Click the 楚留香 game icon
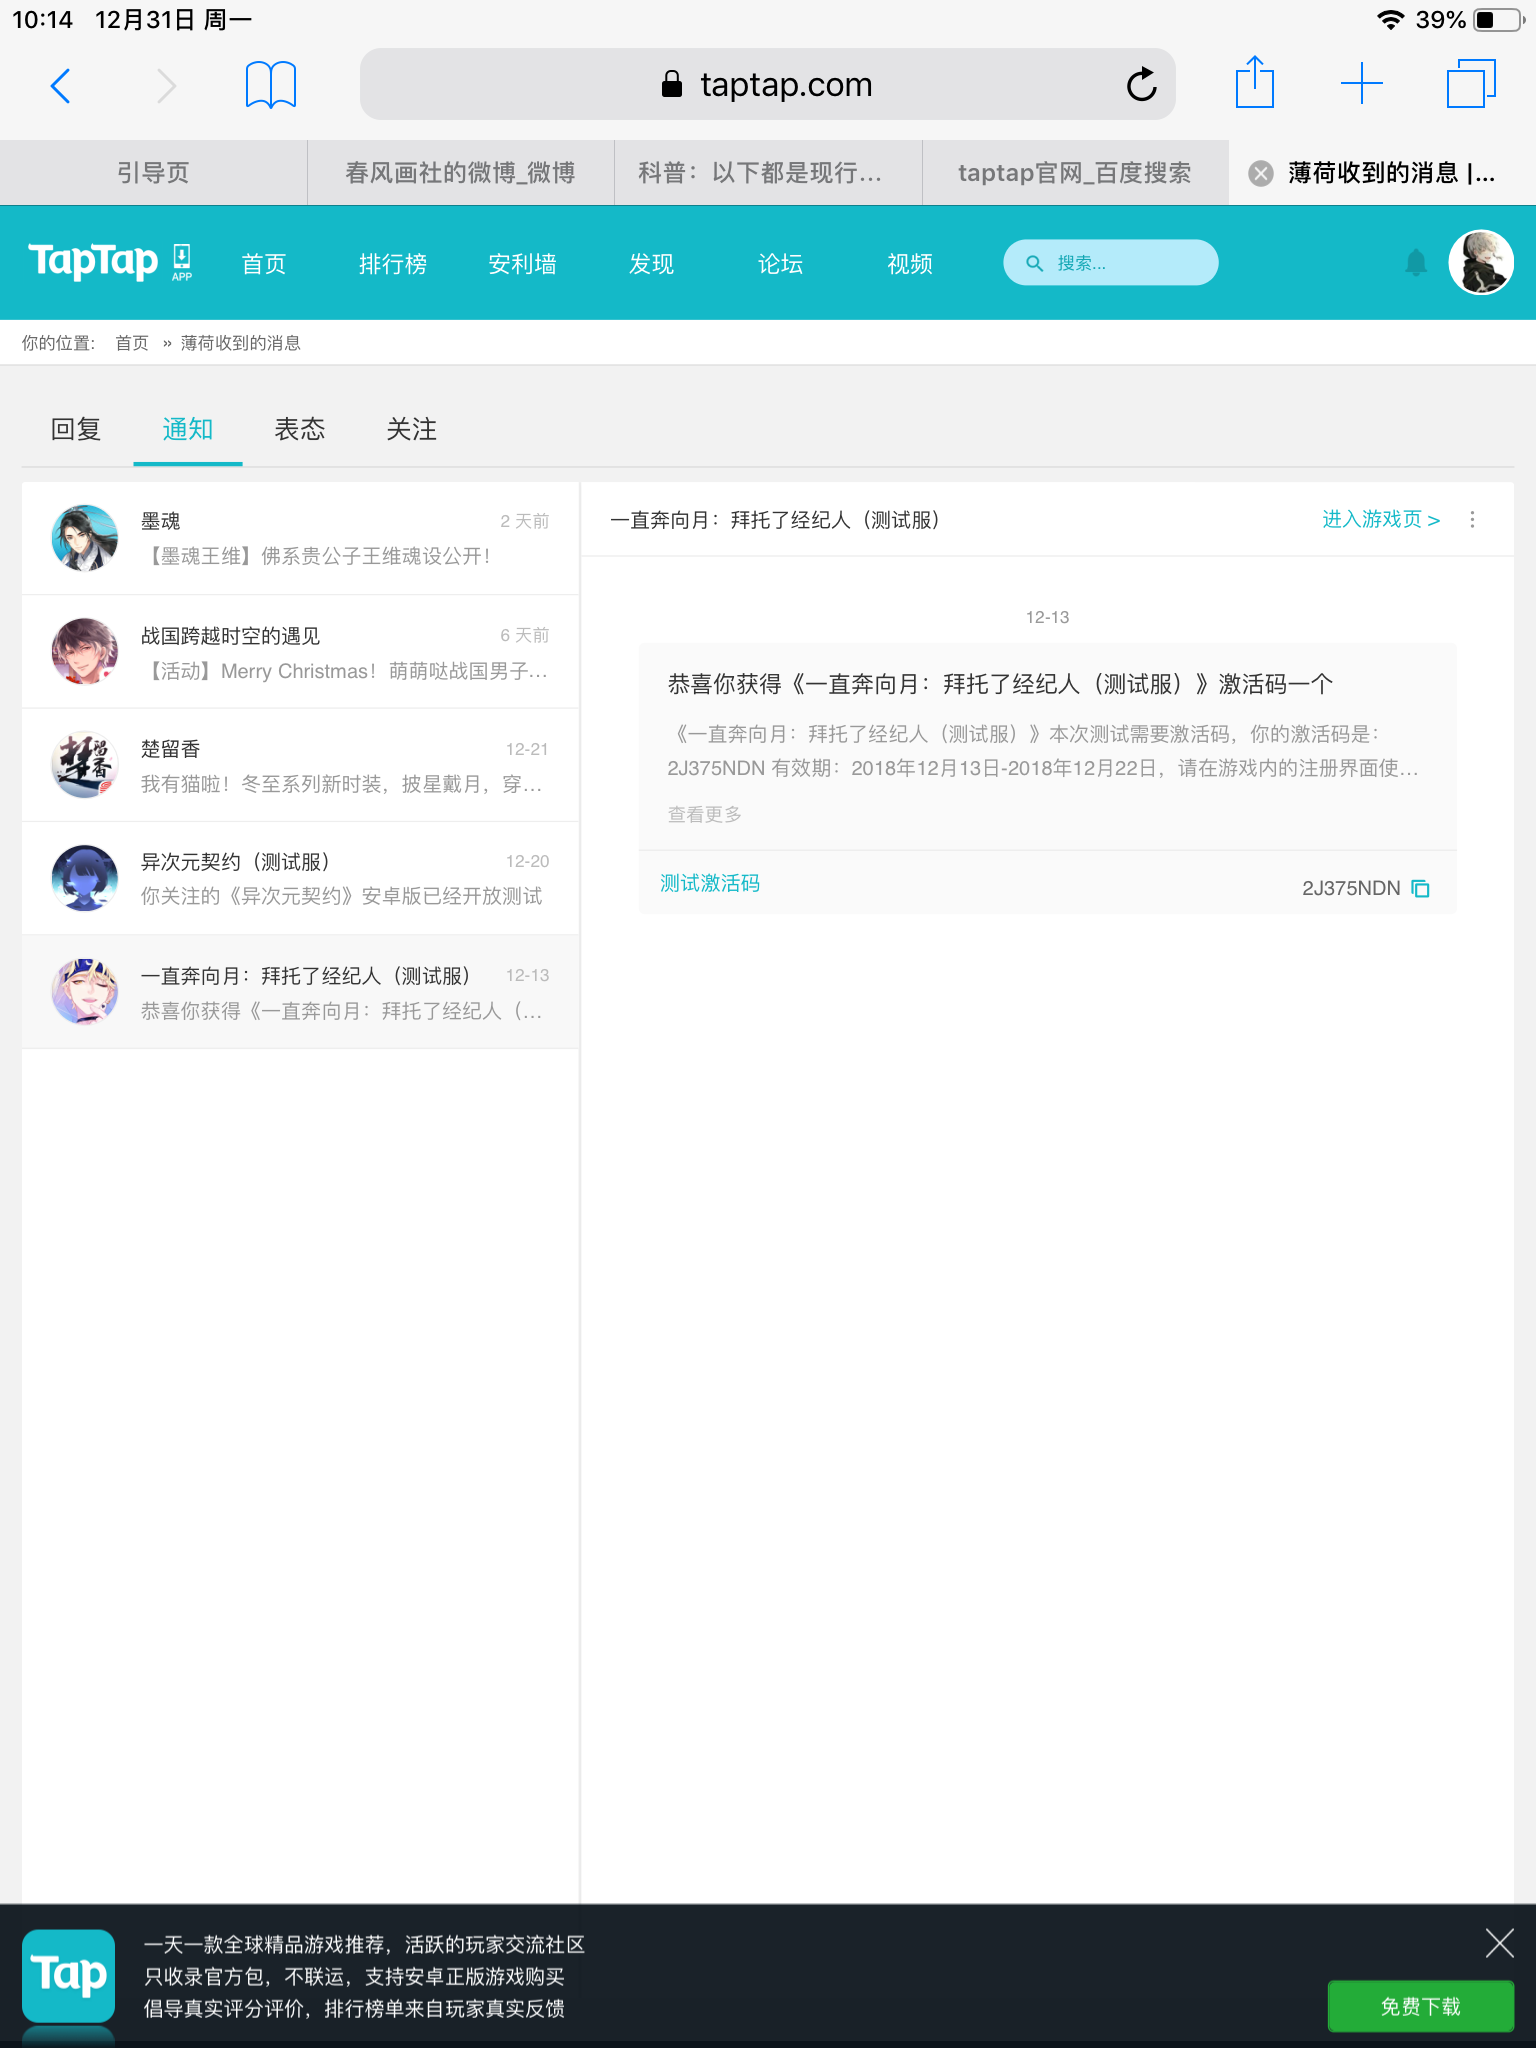This screenshot has height=2048, width=1536. (x=85, y=764)
